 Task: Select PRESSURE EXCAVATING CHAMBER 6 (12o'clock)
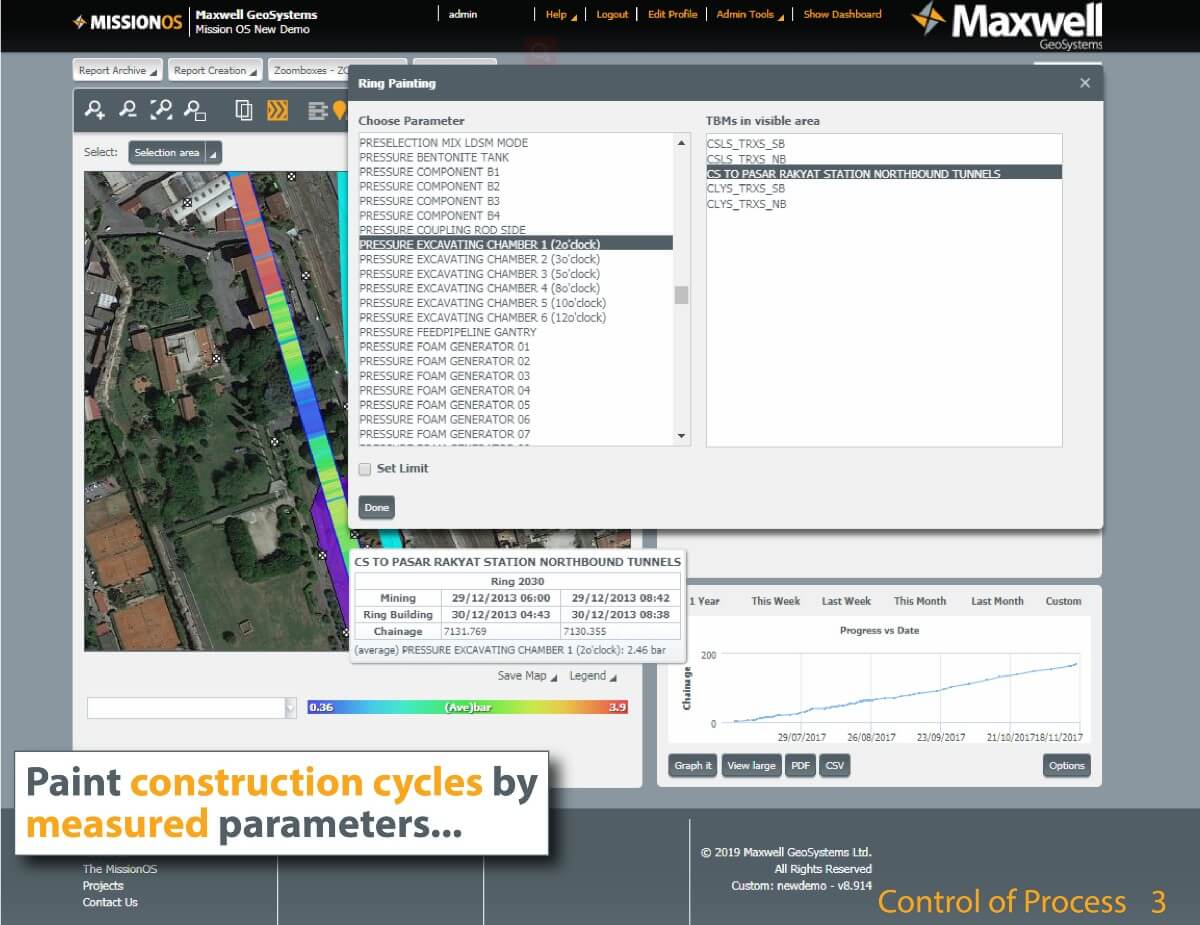515,317
